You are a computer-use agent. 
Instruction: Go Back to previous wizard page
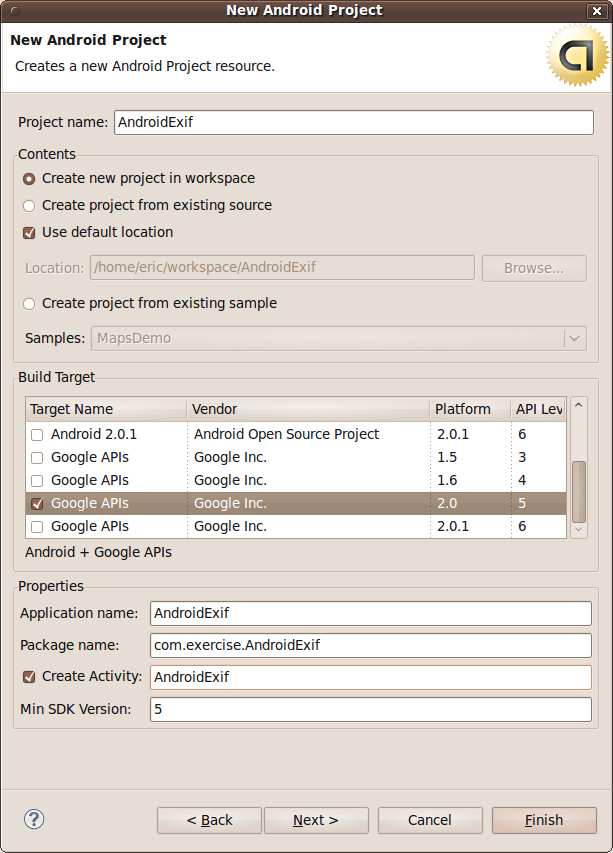click(x=209, y=820)
